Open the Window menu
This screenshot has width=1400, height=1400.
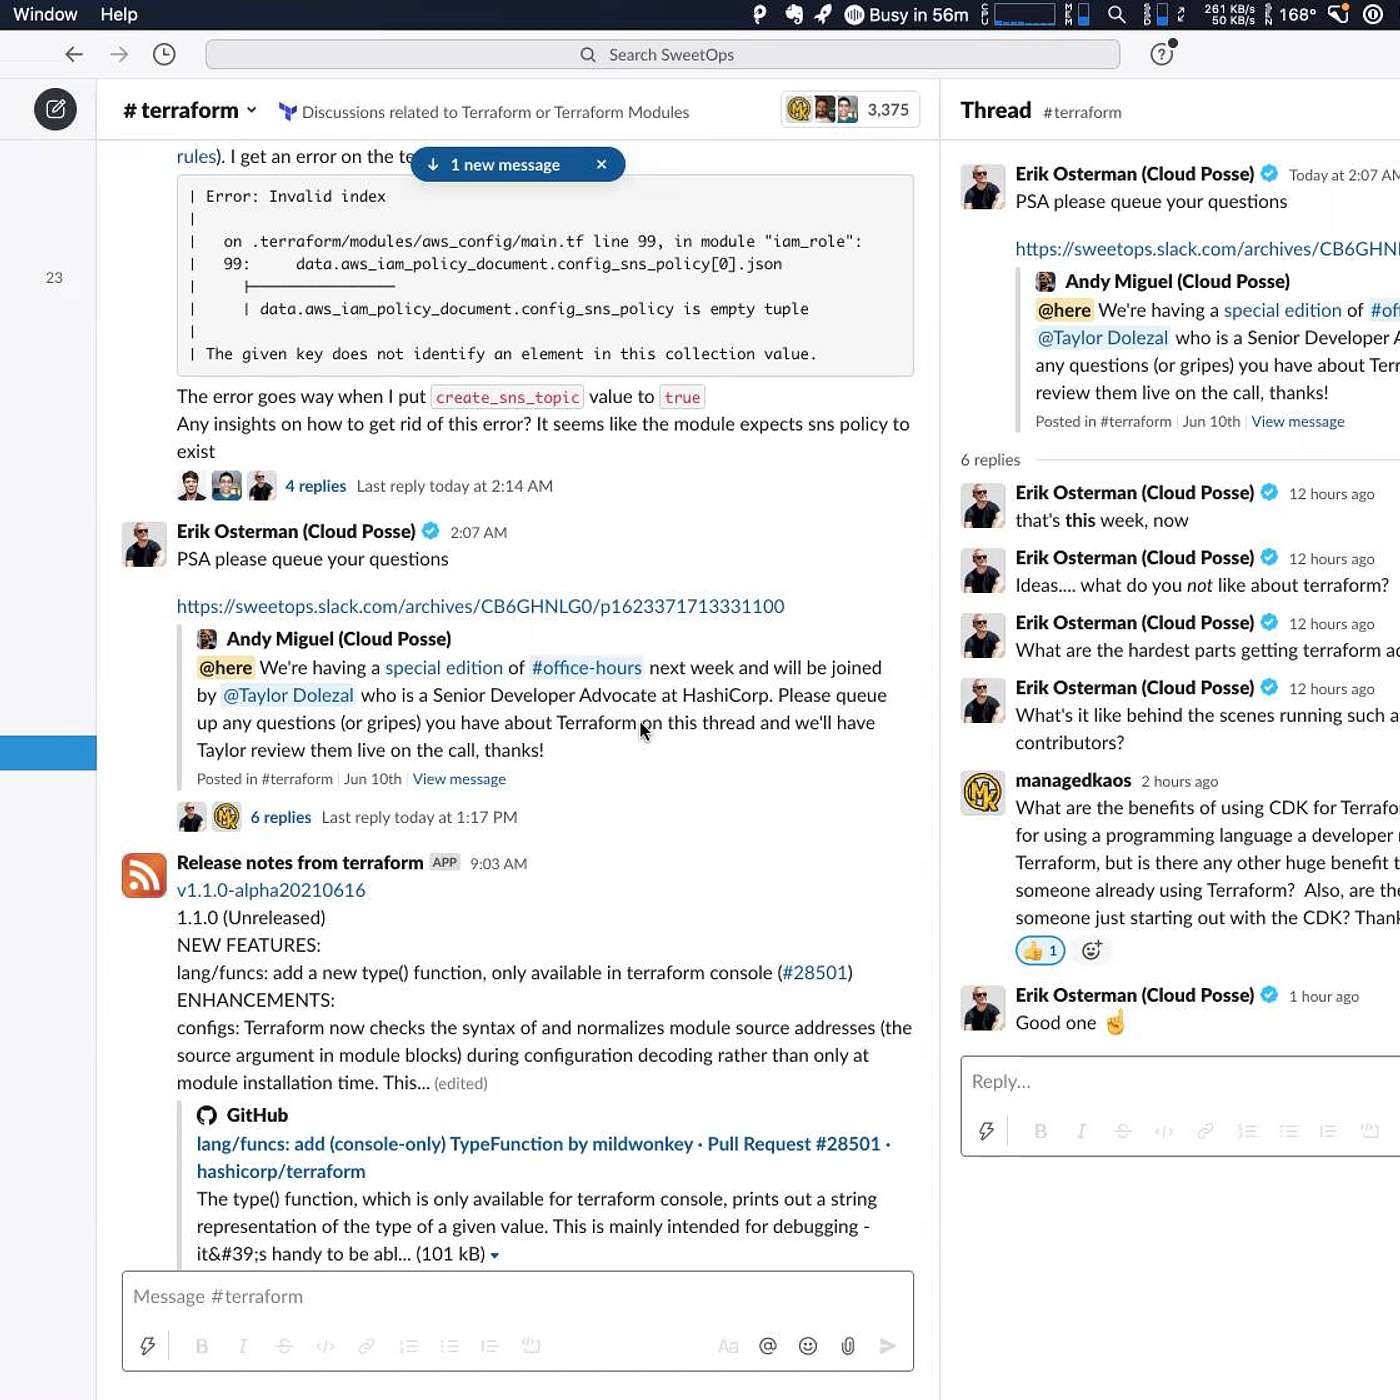tap(45, 14)
